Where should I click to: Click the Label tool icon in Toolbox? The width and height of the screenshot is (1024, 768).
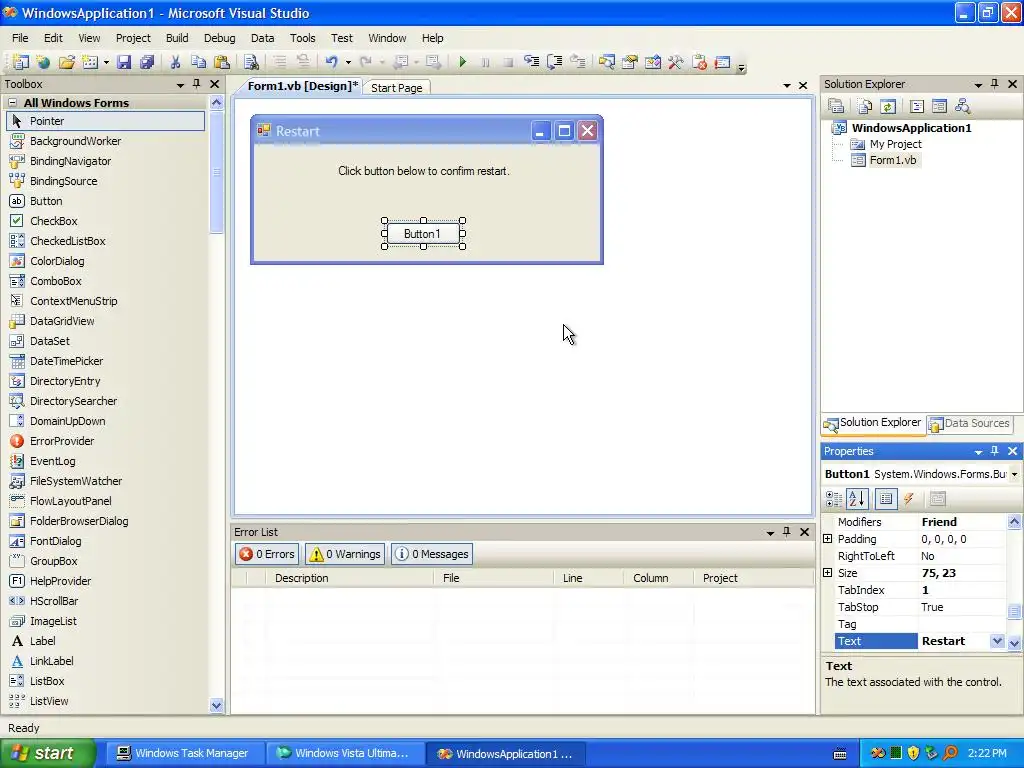[x=17, y=641]
